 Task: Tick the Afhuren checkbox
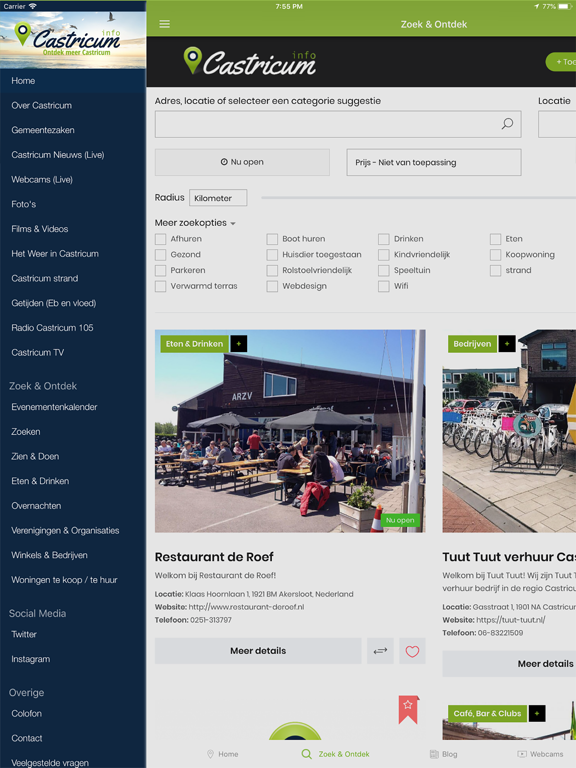click(160, 239)
